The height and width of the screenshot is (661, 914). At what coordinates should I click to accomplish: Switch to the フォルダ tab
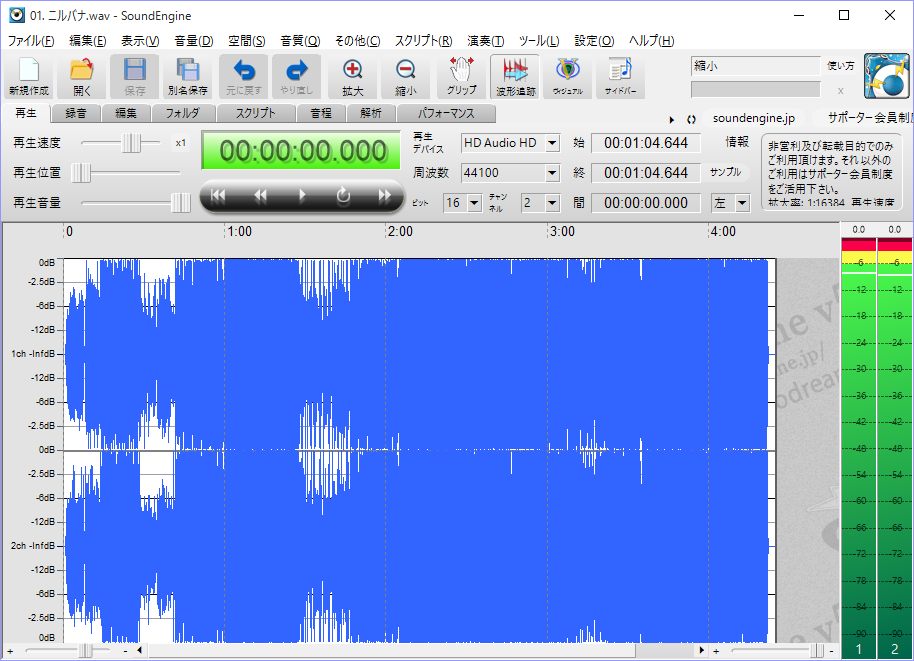click(183, 113)
